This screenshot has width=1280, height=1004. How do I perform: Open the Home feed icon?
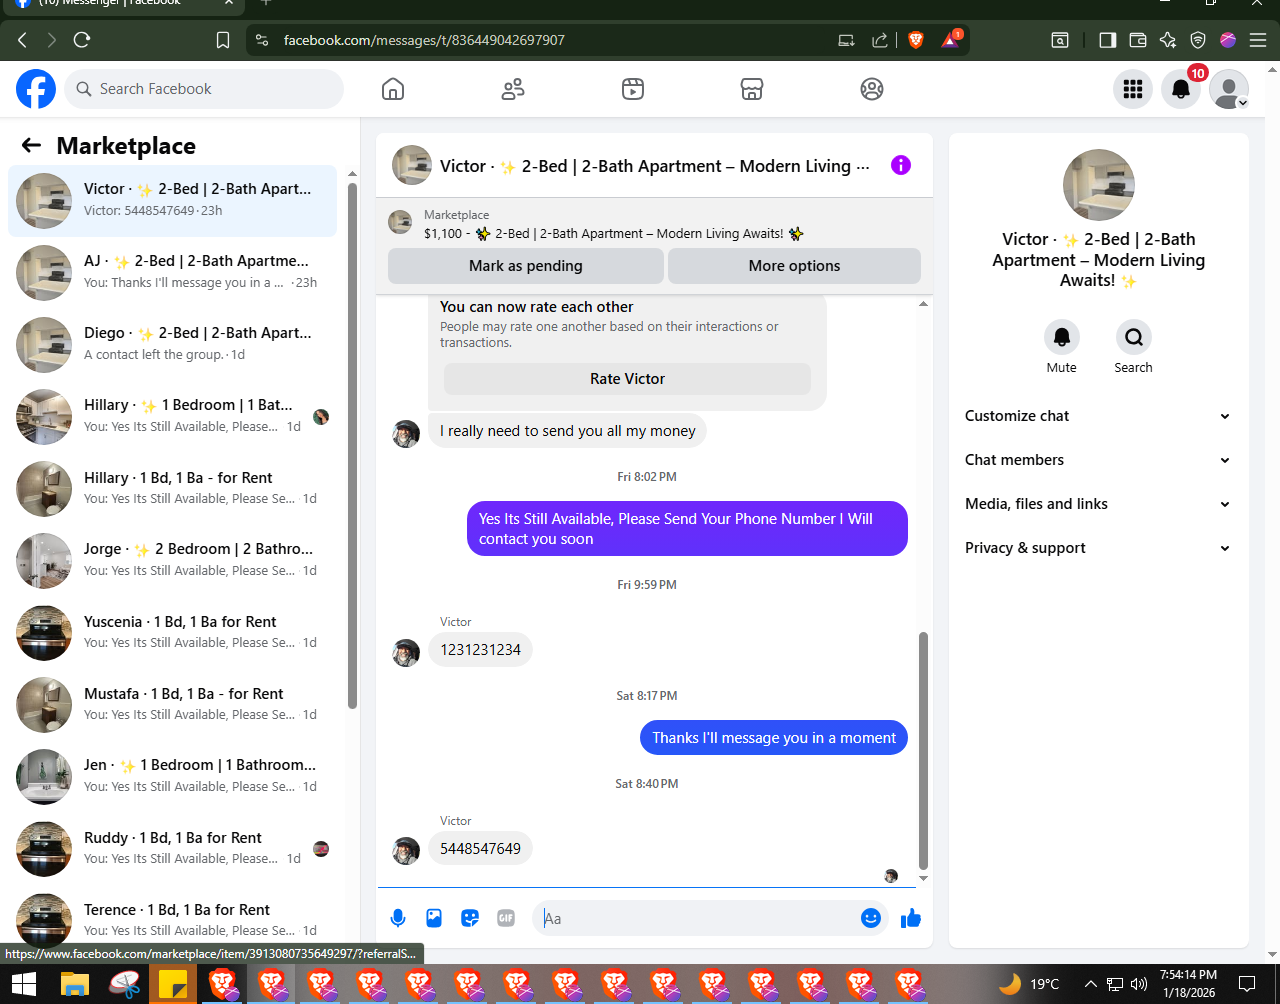(x=393, y=89)
